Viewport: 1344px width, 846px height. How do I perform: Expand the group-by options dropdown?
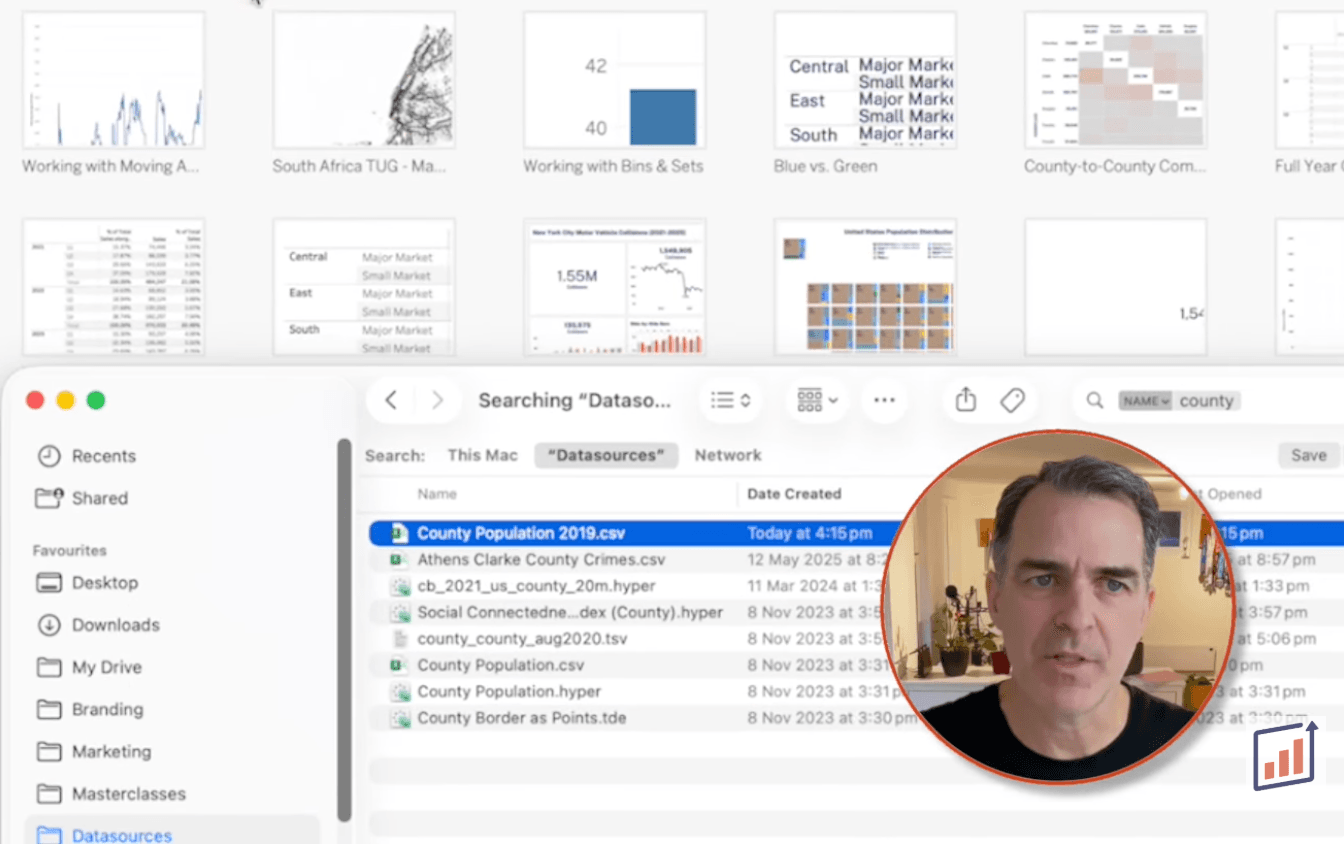[x=817, y=401]
